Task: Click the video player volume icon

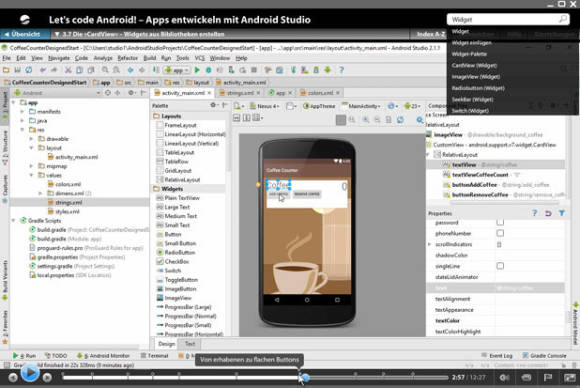Action: (504, 378)
